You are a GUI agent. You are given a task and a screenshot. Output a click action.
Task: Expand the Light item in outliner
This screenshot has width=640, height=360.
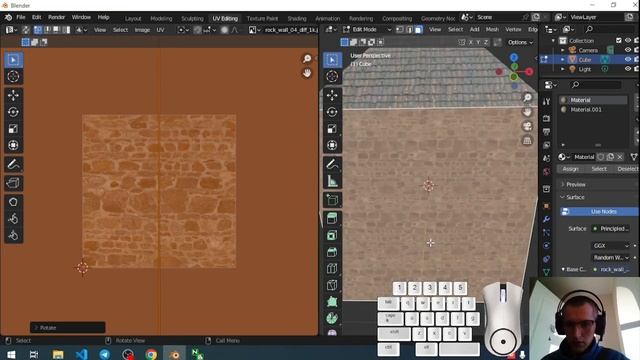pos(563,69)
